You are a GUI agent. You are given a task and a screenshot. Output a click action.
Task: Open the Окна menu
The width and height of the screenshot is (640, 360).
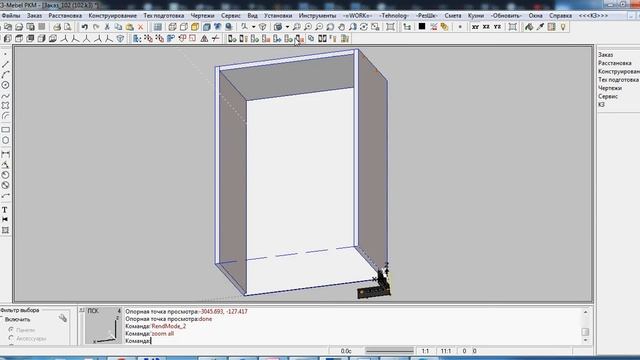tap(535, 16)
